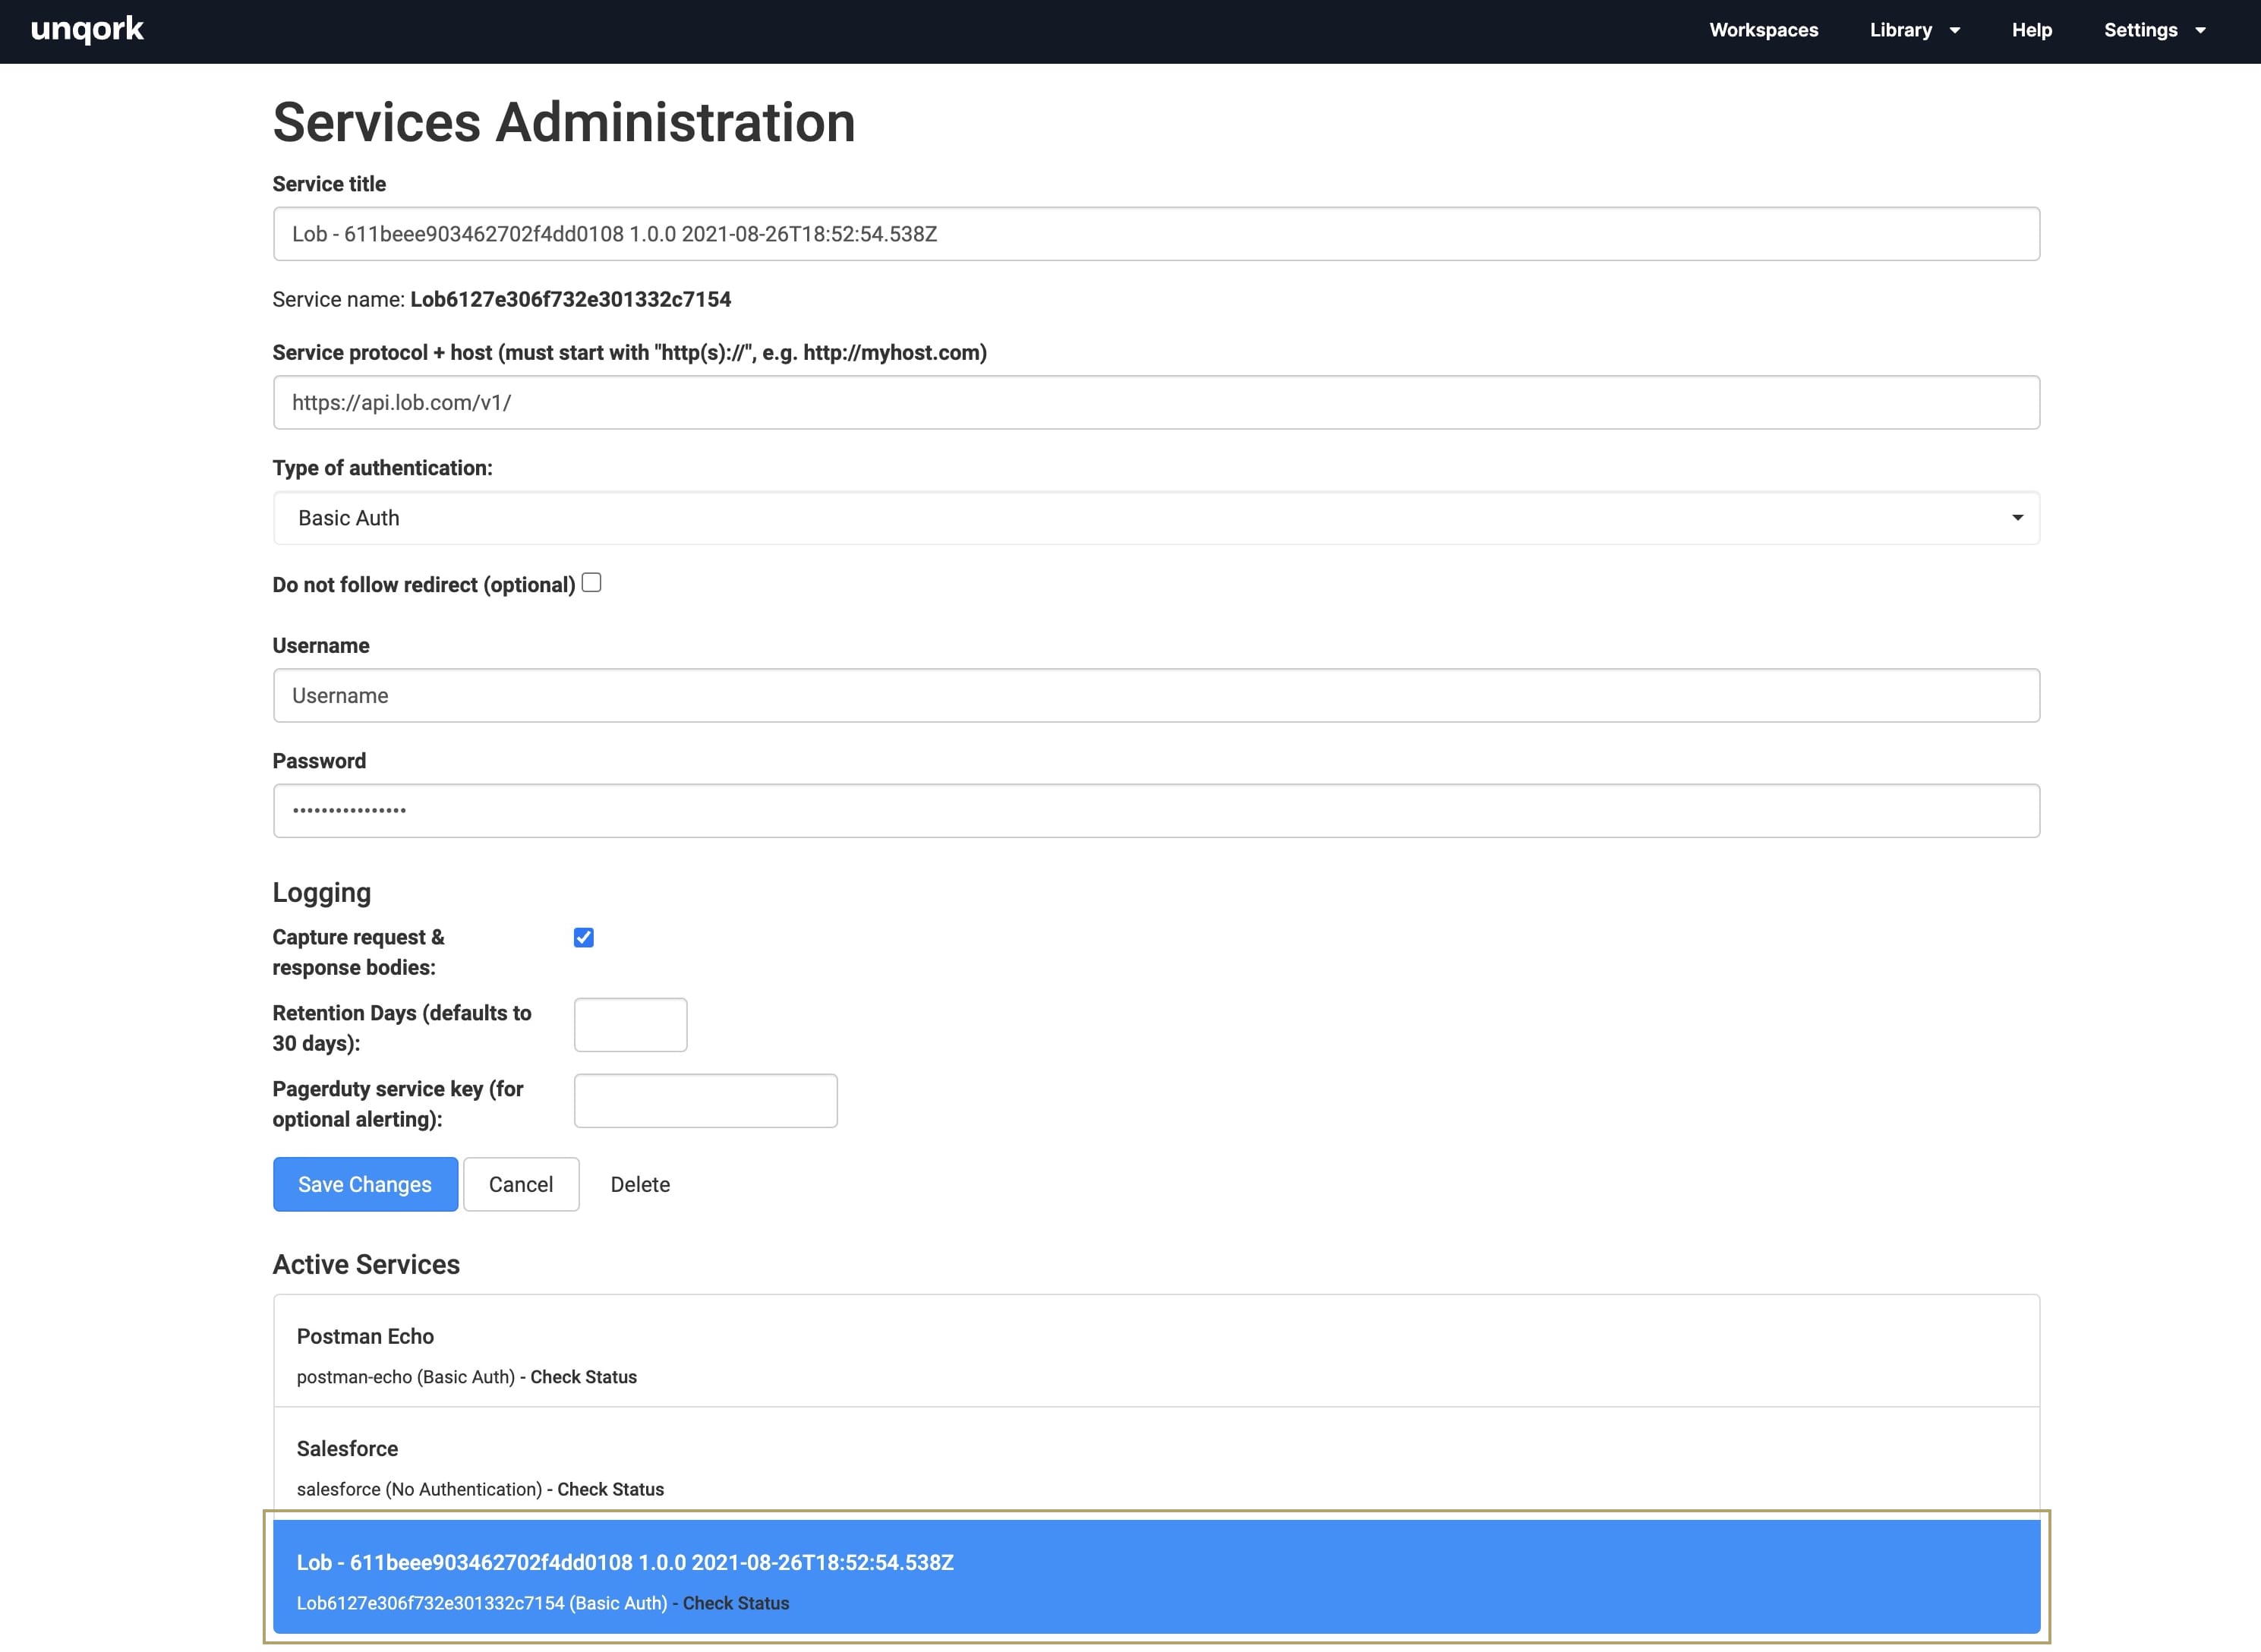Screen dimensions: 2261x1652
Task: Focus the Username input field
Action: 1156,696
